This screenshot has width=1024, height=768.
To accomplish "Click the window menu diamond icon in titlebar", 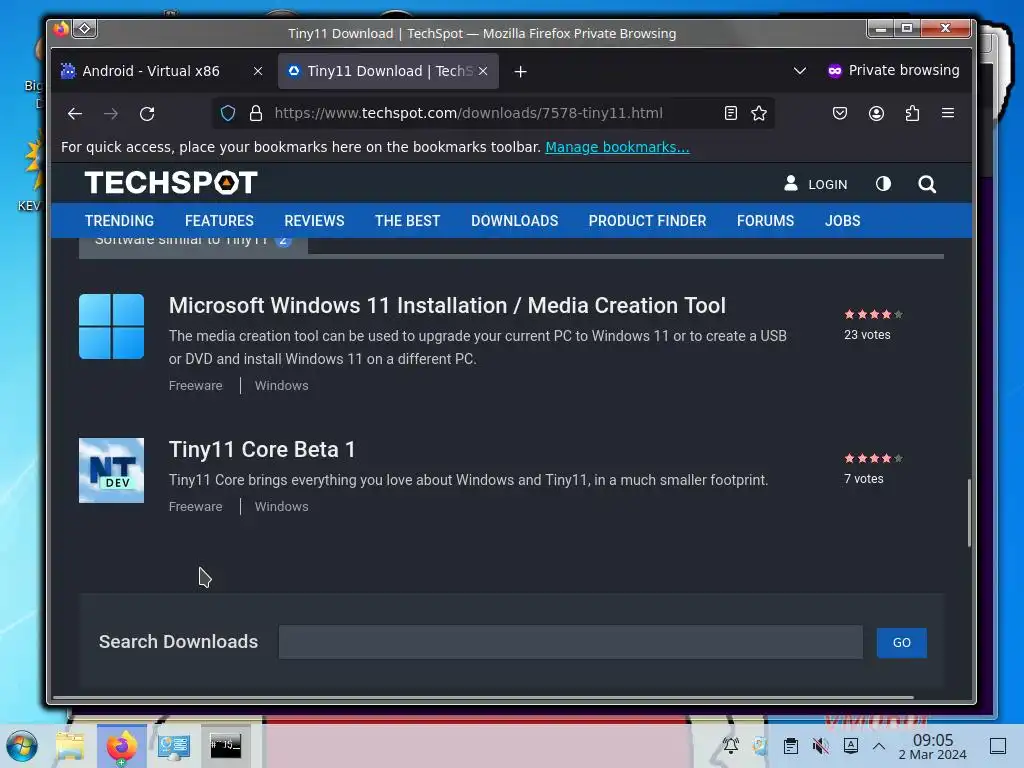I will pyautogui.click(x=85, y=28).
